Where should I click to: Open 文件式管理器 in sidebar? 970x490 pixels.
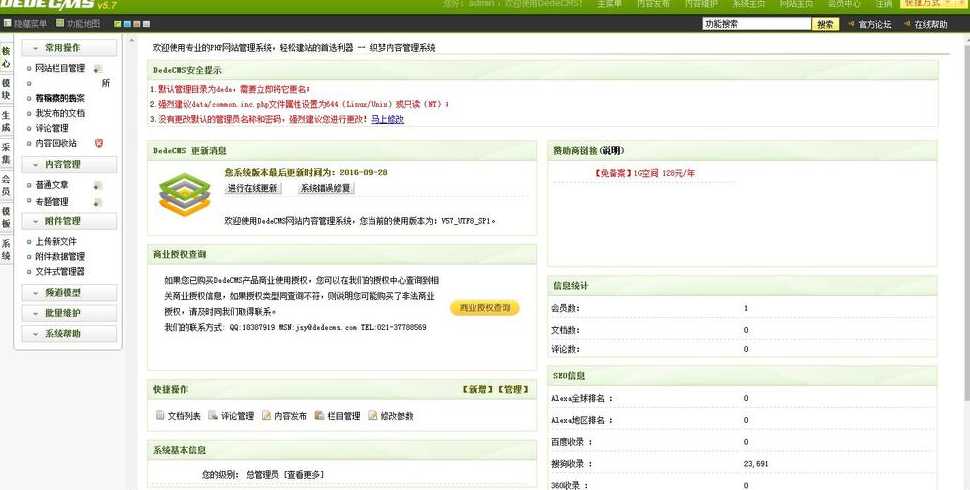pyautogui.click(x=60, y=271)
